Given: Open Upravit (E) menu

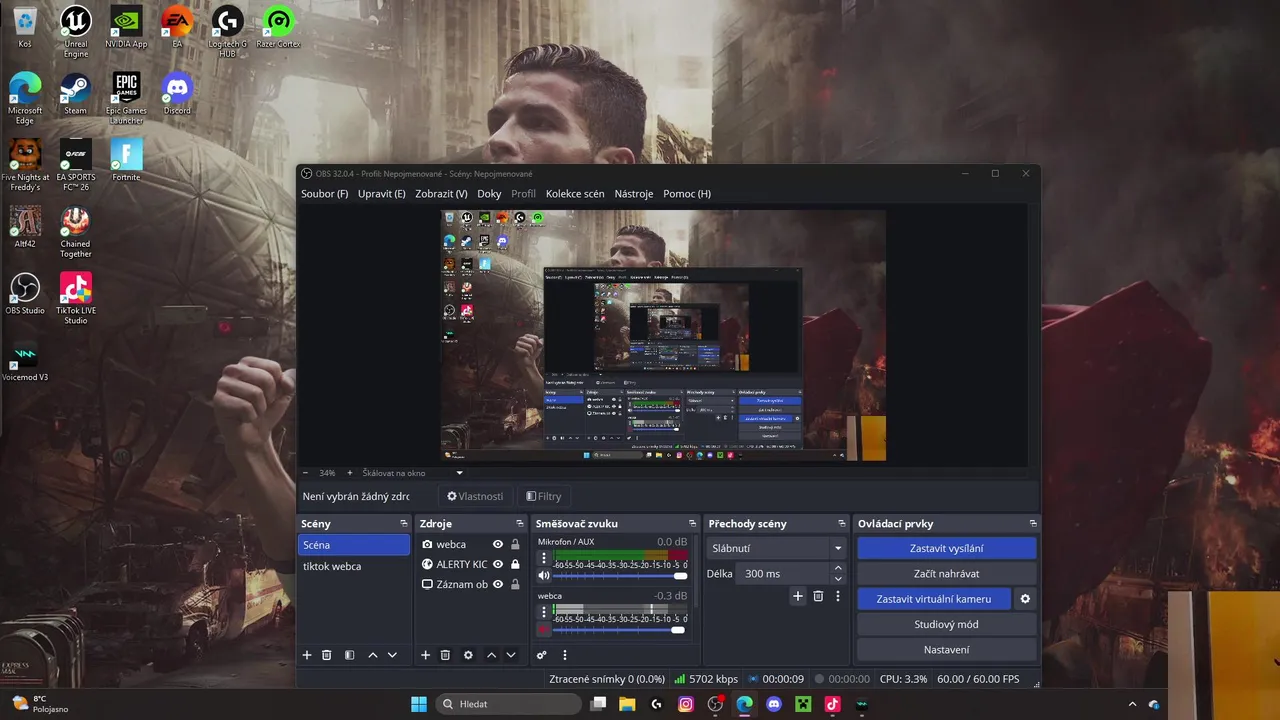Looking at the screenshot, I should (x=382, y=194).
